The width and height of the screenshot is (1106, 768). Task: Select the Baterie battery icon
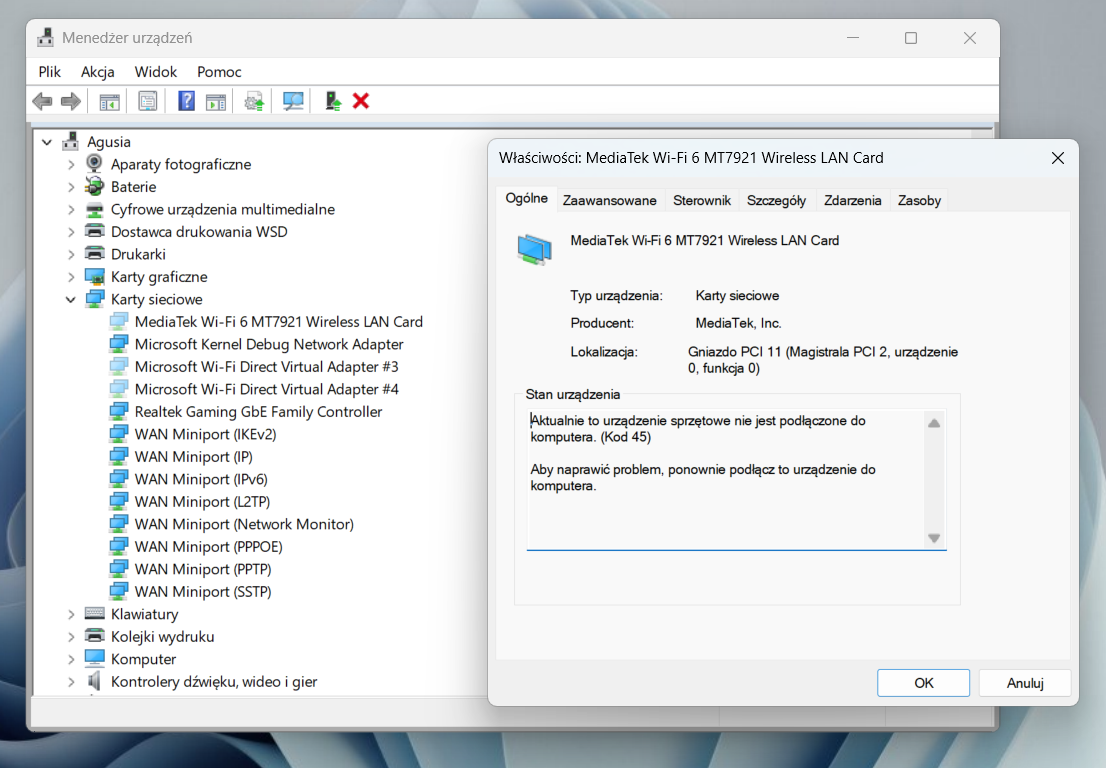pyautogui.click(x=95, y=187)
